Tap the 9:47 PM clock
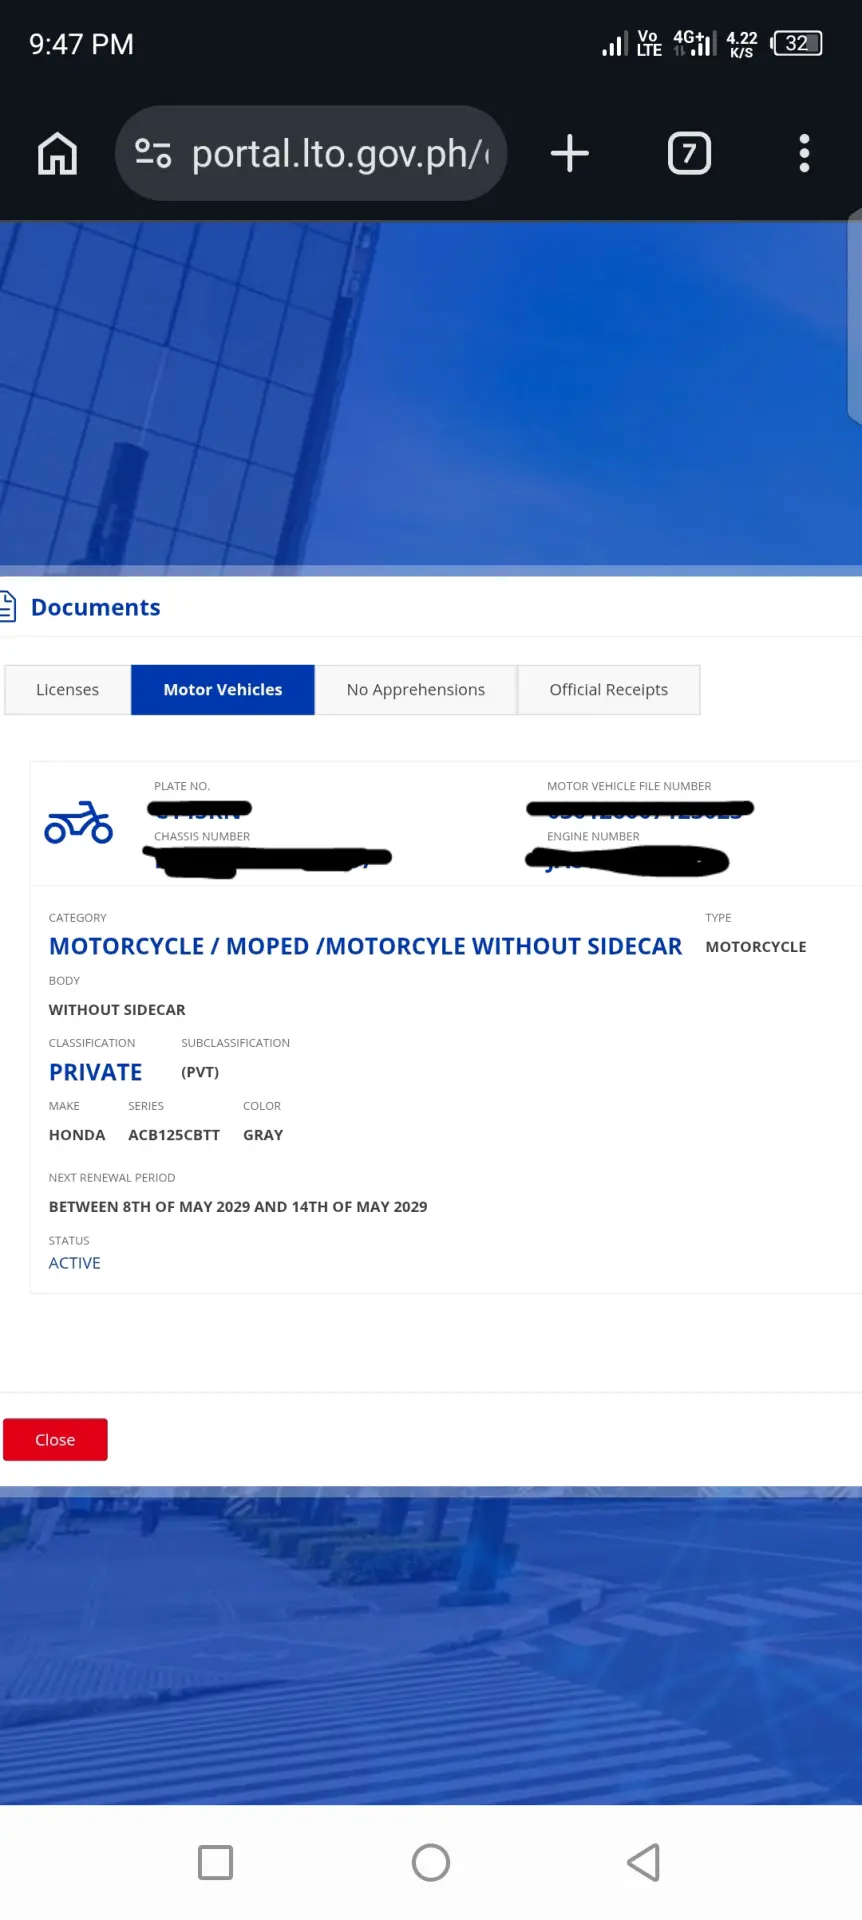The image size is (862, 1920). [81, 44]
